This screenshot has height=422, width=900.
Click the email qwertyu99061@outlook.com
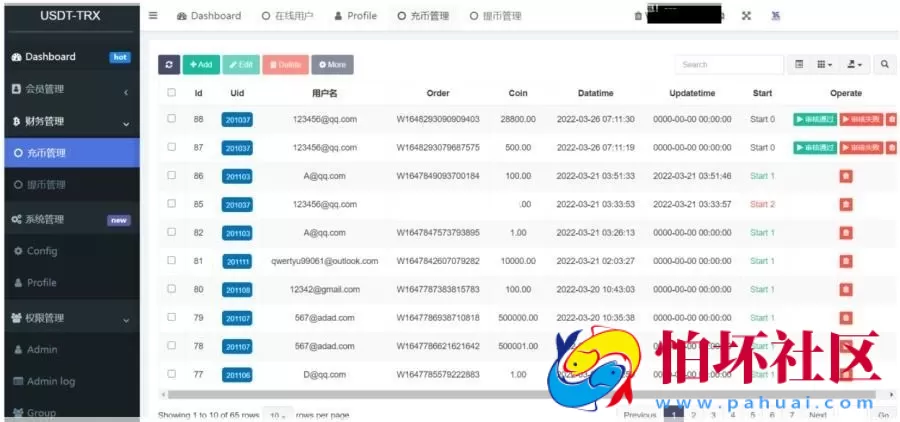point(324,261)
